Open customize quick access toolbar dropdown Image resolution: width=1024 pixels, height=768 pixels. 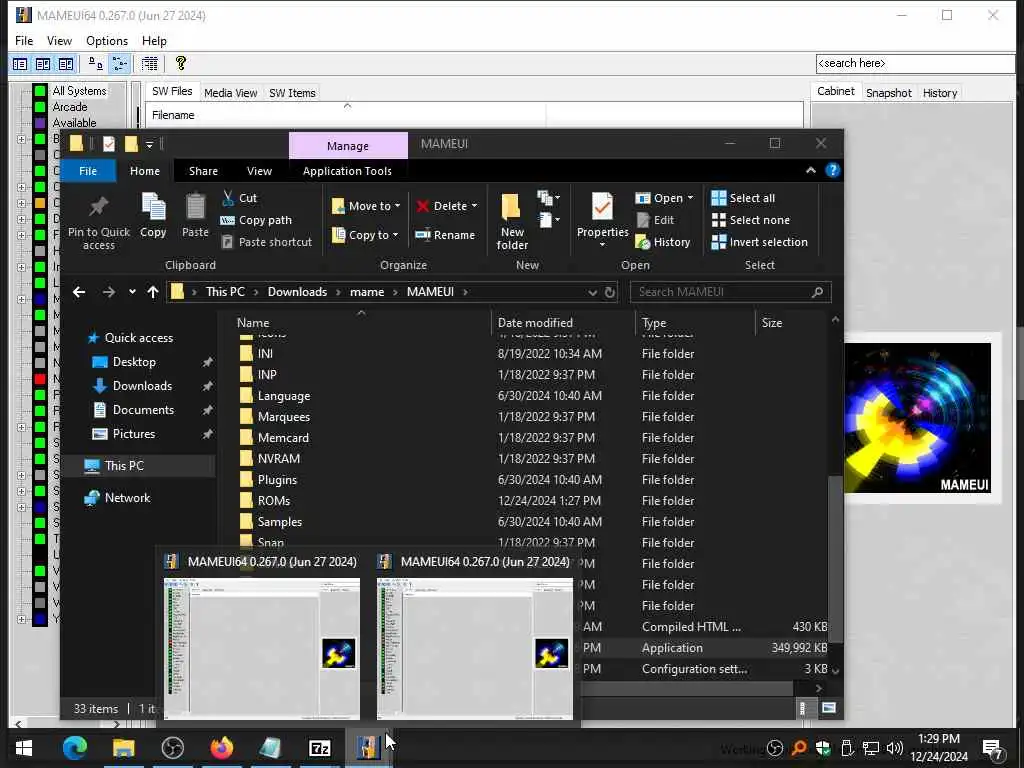click(x=150, y=144)
